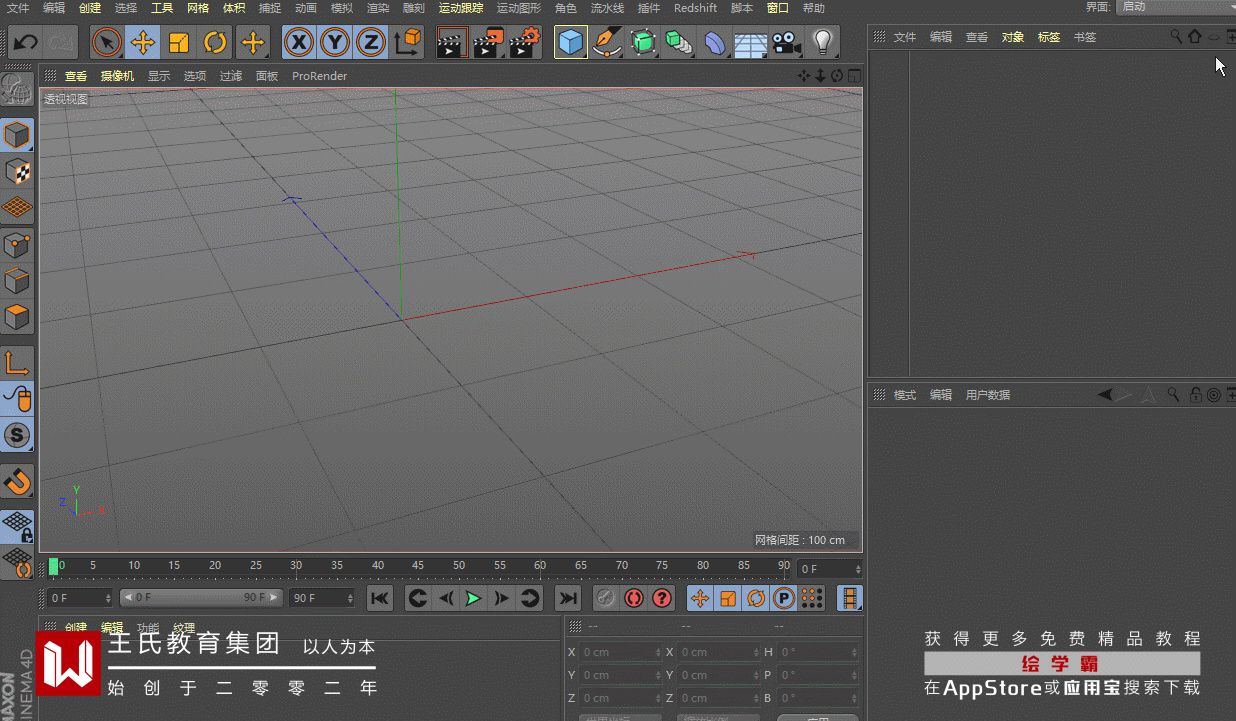Screen dimensions: 1236x721
Task: Select the Rotate tool in top toolbar
Action: click(x=215, y=42)
